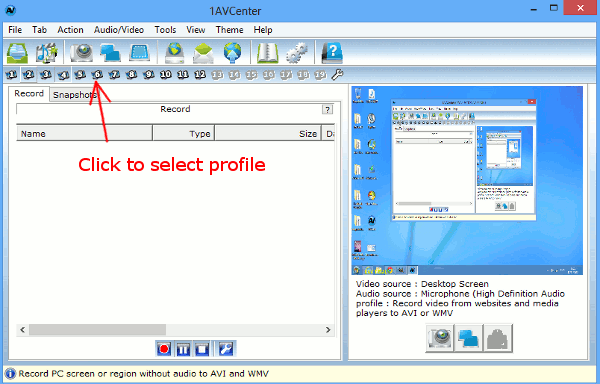
Task: Click the wrench icon after profile numbers
Action: (337, 74)
